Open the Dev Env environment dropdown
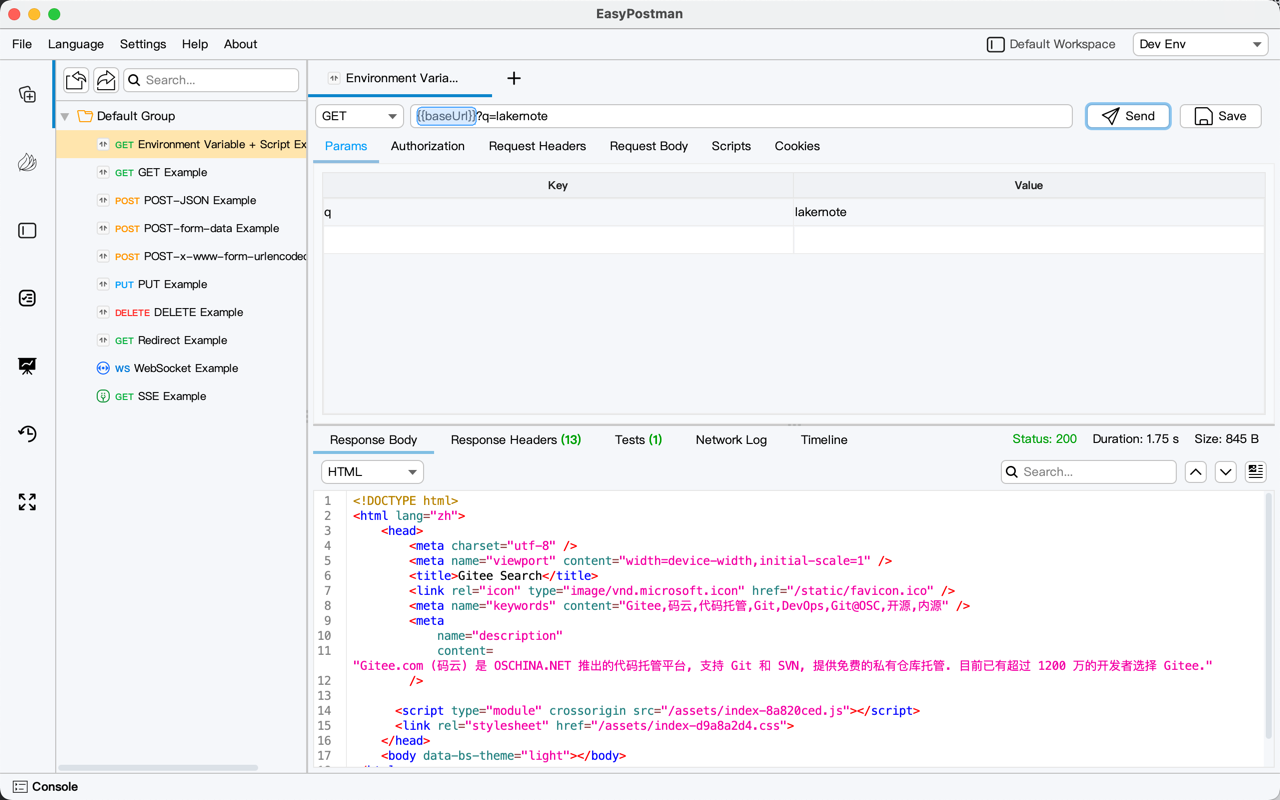 [1200, 44]
